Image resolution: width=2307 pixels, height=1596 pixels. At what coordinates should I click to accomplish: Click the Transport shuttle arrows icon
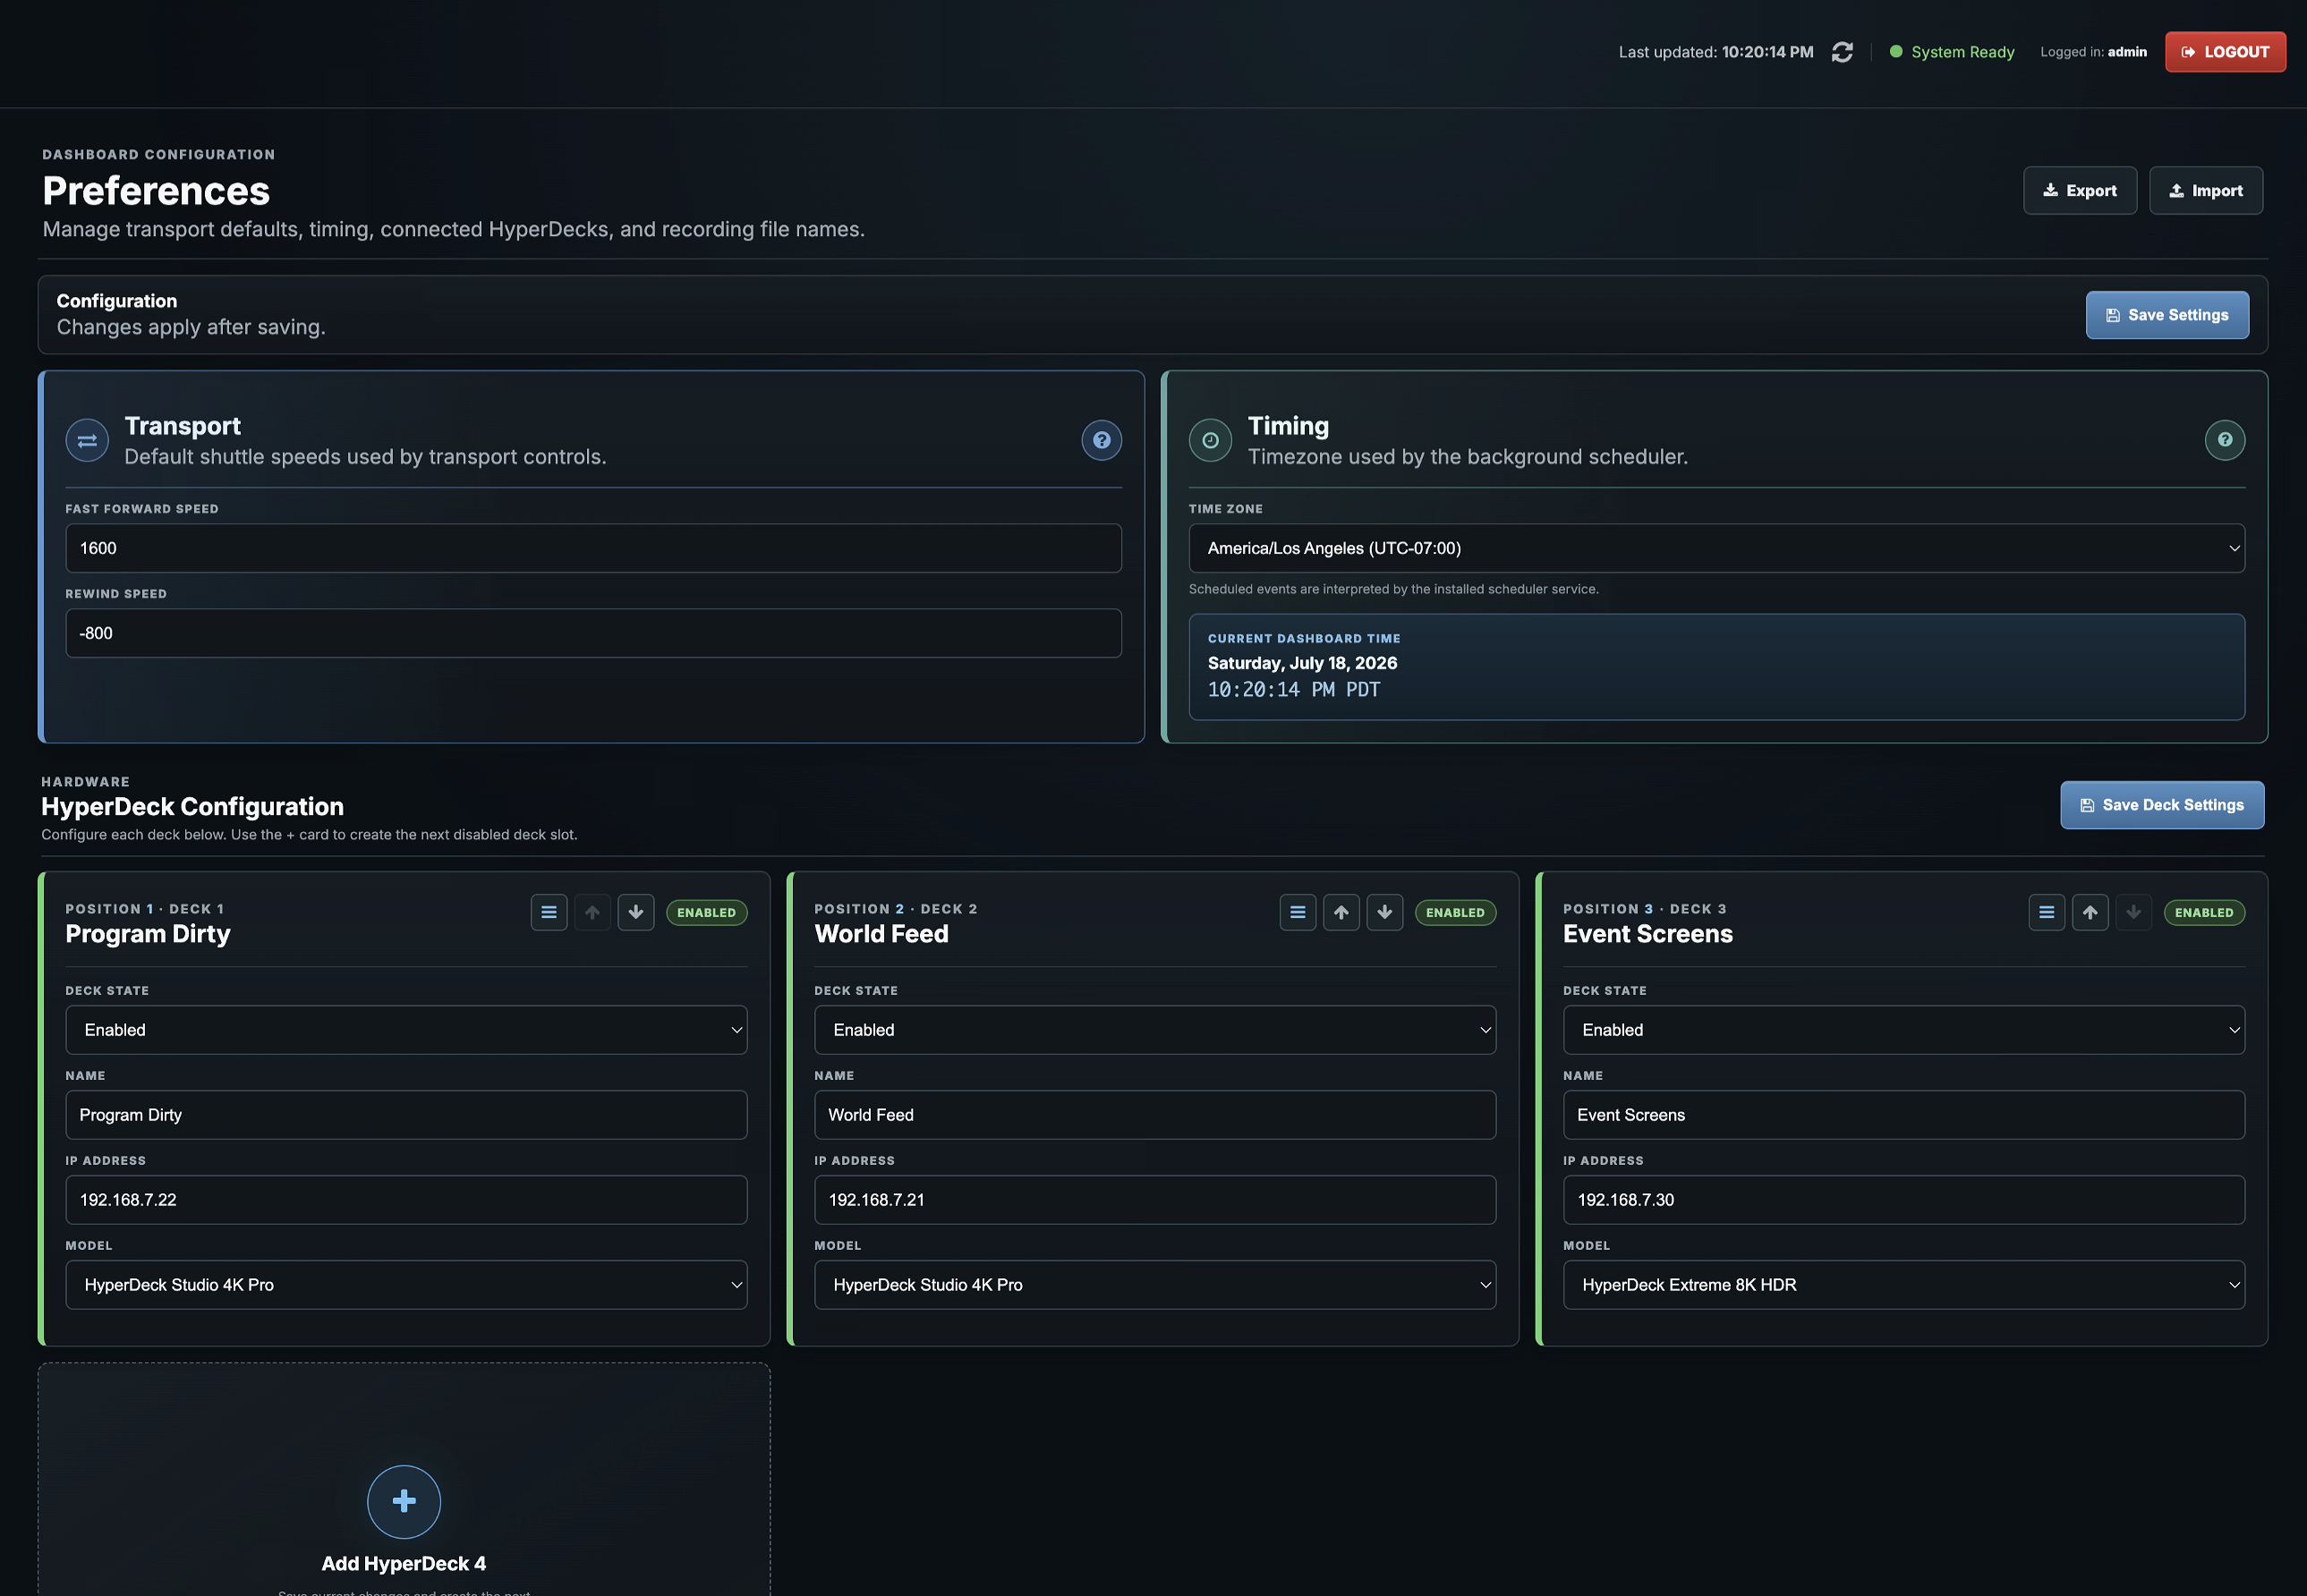87,440
